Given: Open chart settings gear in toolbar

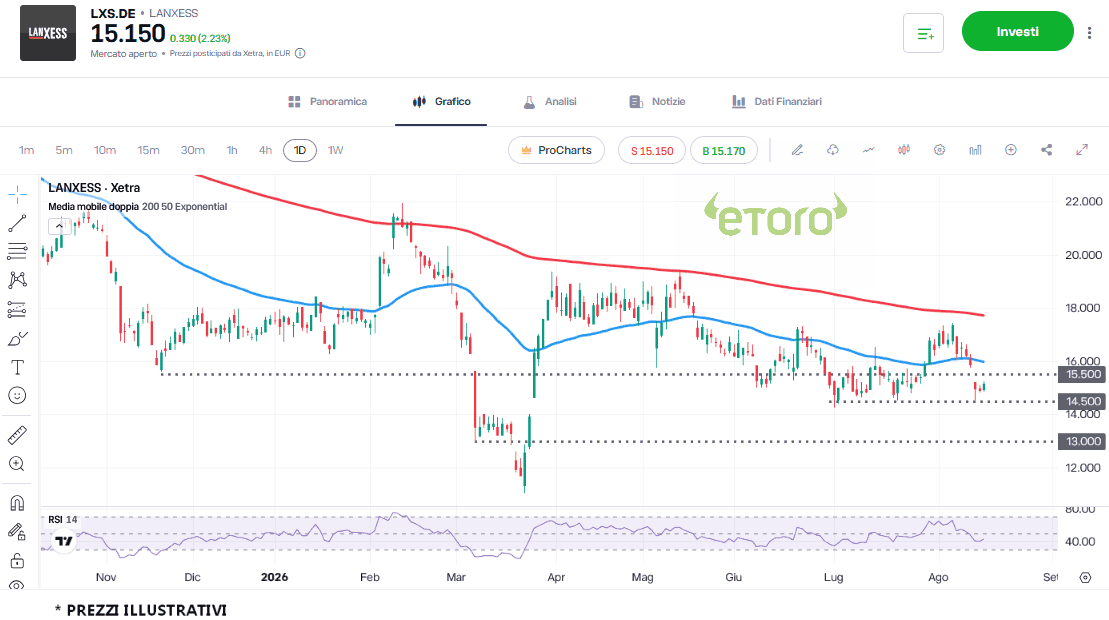Looking at the screenshot, I should point(939,150).
